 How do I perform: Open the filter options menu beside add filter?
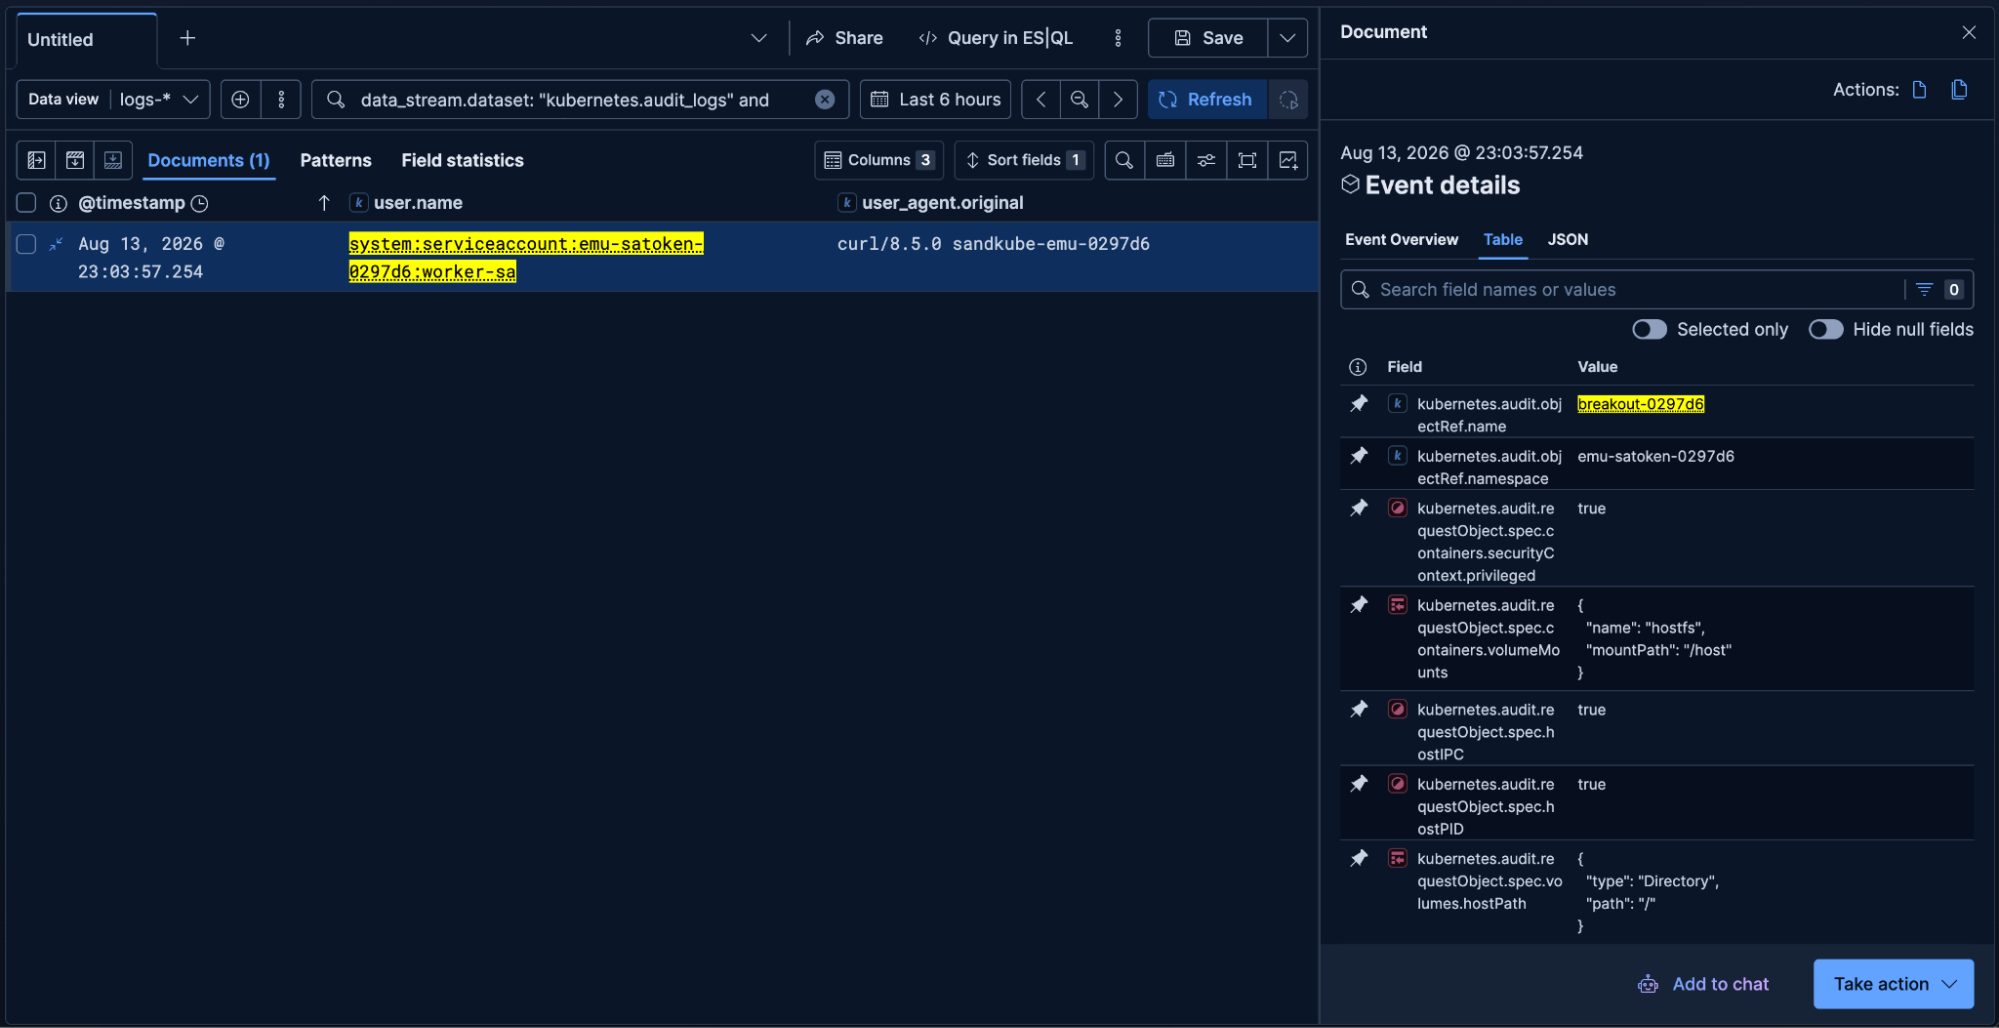281,99
